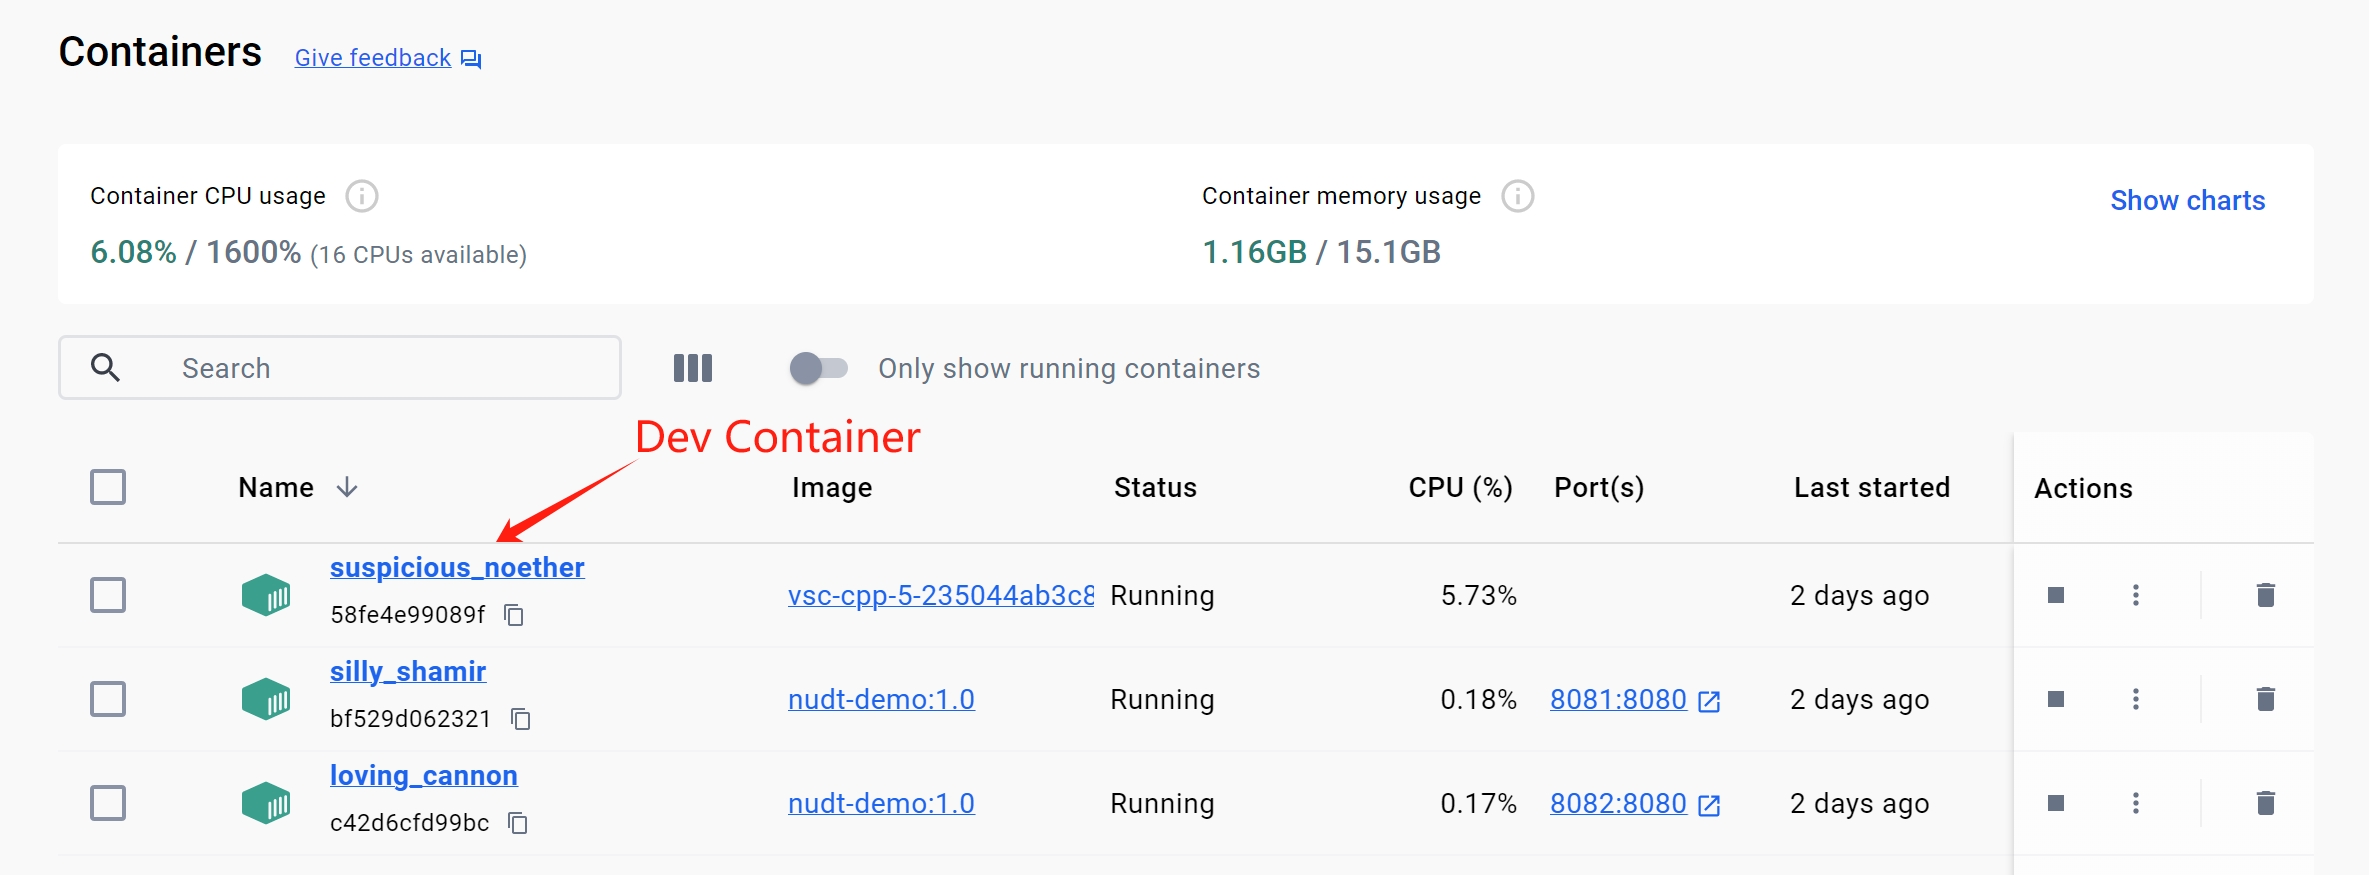Delete the suspicious_noether container
This screenshot has height=875, width=2369.
pyautogui.click(x=2265, y=596)
